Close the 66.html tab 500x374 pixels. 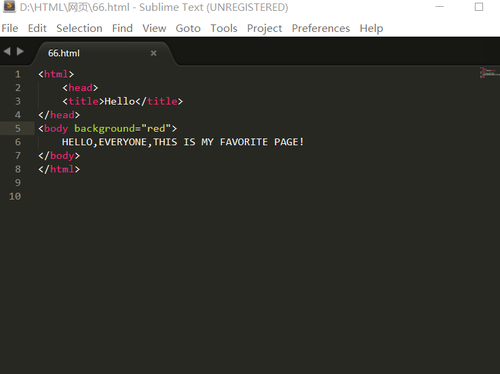tap(153, 53)
